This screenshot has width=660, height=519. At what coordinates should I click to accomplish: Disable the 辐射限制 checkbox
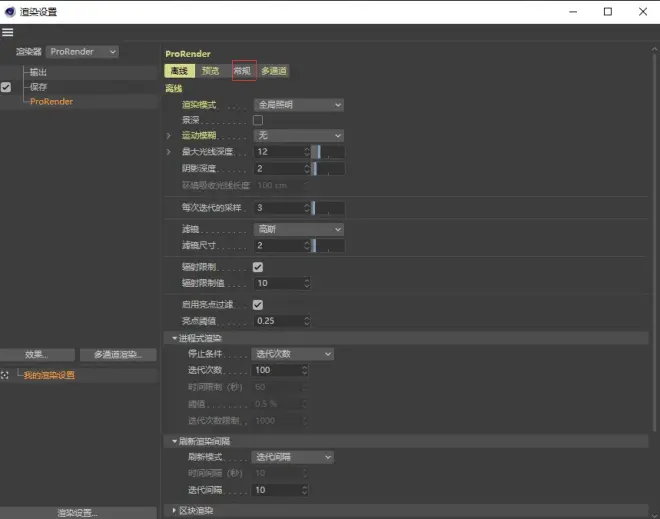[x=258, y=268]
